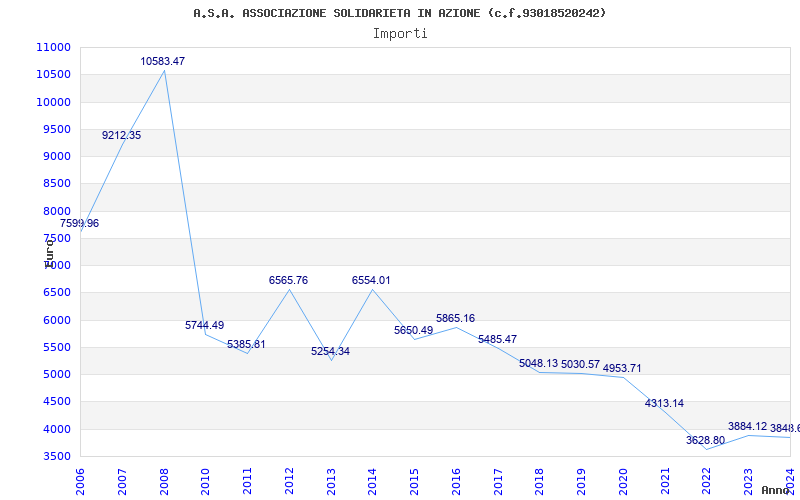Click the 2008 x-axis year label

[x=164, y=482]
